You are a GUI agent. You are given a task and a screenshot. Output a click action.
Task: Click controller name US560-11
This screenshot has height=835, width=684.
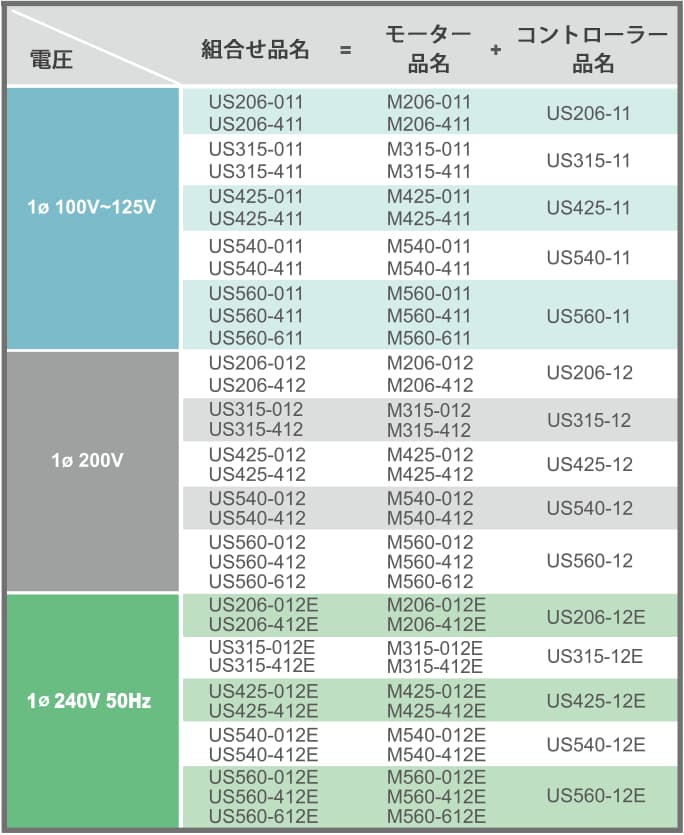[588, 316]
